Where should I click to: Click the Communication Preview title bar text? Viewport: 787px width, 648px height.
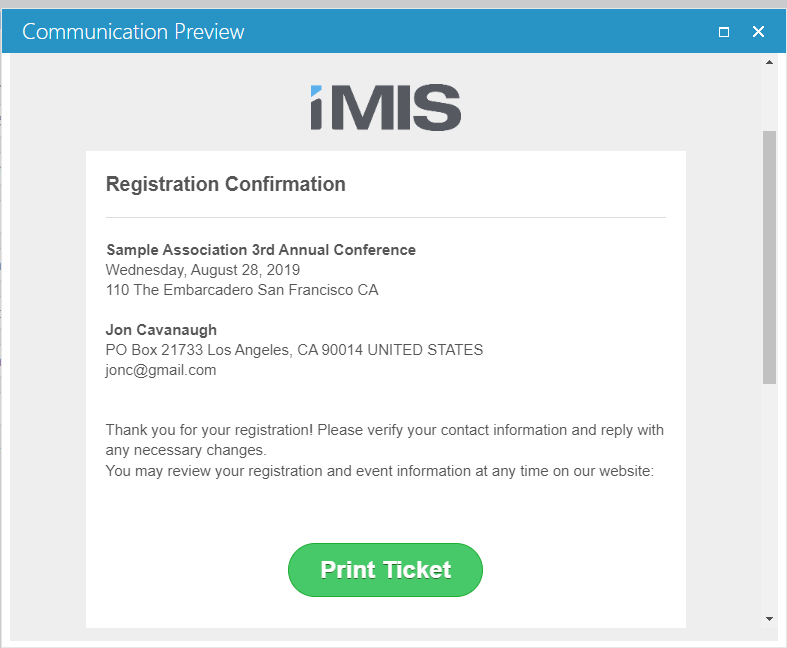point(133,32)
